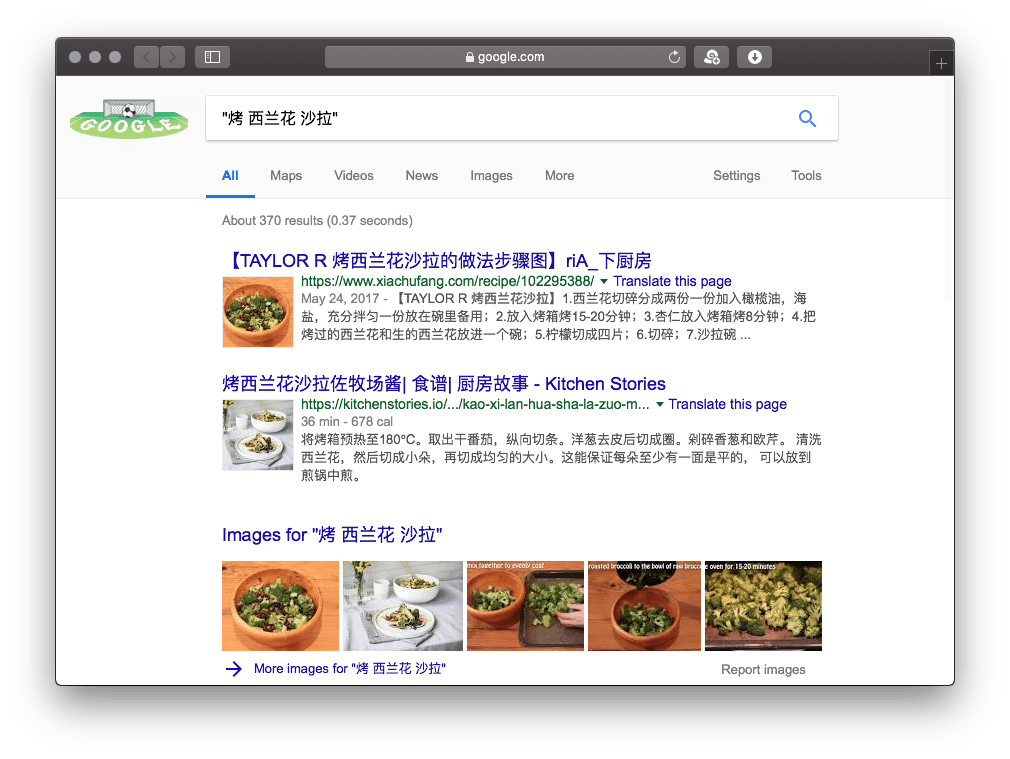1010x759 pixels.
Task: Click the Safari forward arrow button
Action: click(172, 57)
